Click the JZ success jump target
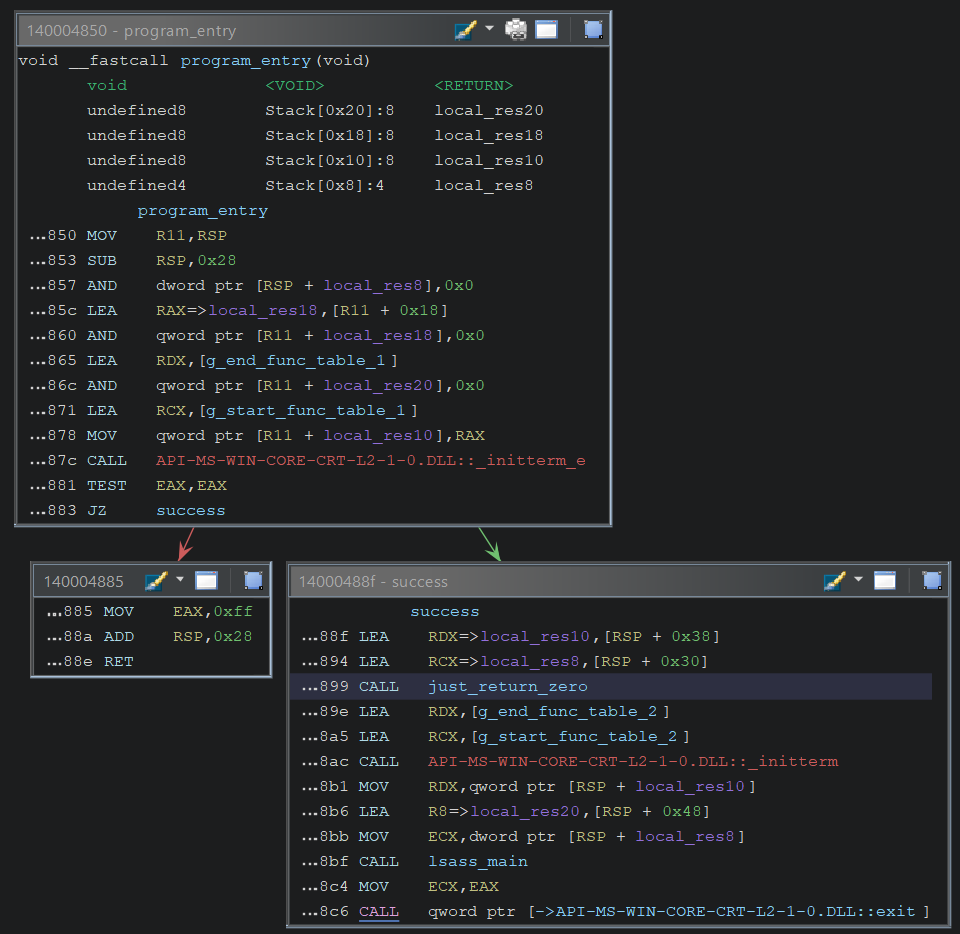960x934 pixels. [190, 510]
